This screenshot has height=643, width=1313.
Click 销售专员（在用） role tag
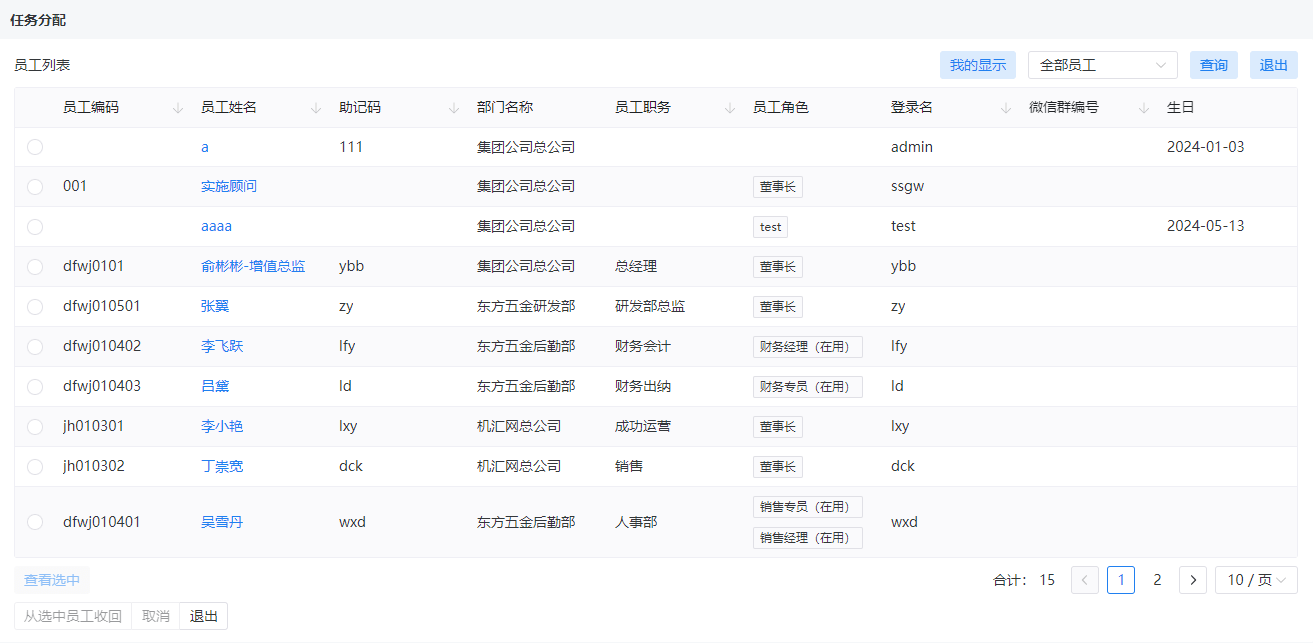pyautogui.click(x=808, y=507)
